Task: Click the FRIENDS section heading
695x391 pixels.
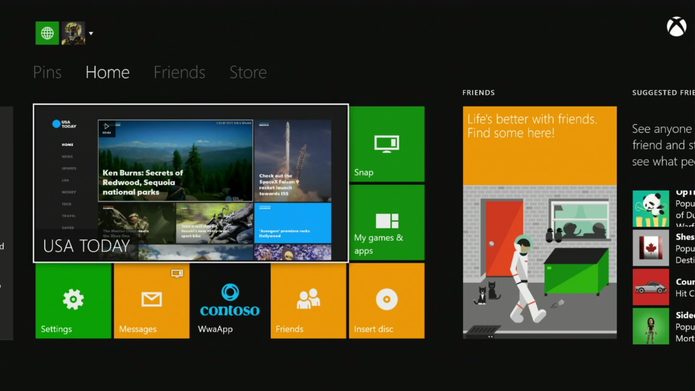Action: (479, 93)
